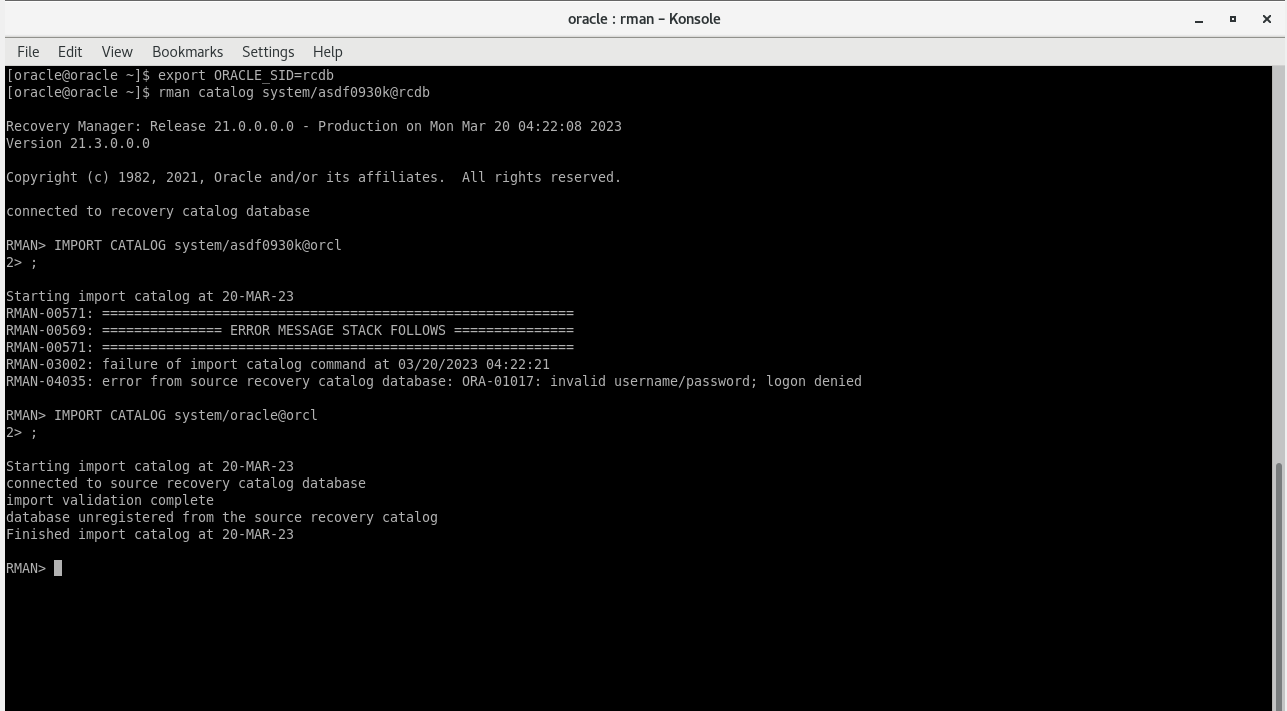
Task: Click the RMAN-04035 ORA-01017 error line
Action: [434, 381]
